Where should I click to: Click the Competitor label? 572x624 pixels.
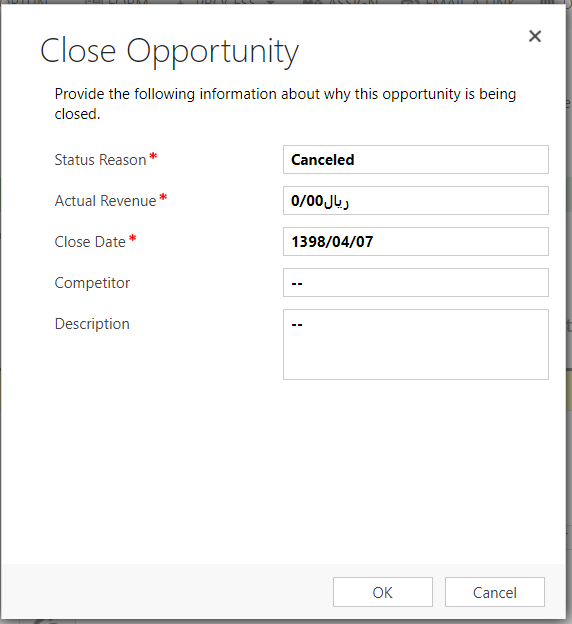tap(92, 283)
